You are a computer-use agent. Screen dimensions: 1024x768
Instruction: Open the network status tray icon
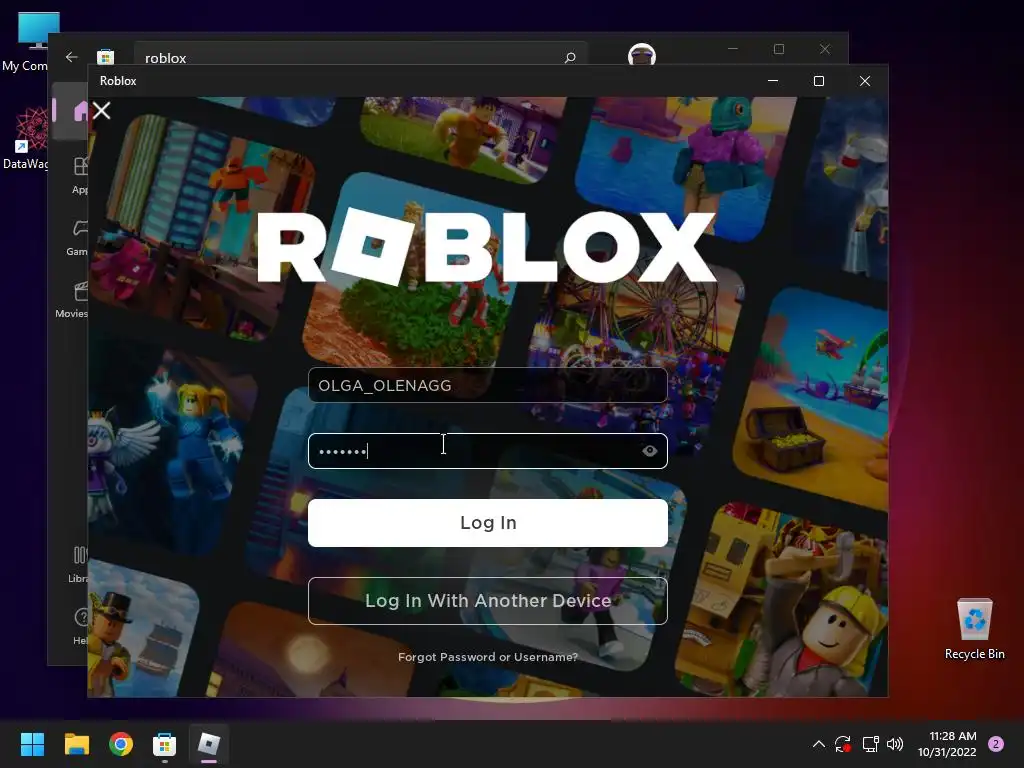pyautogui.click(x=870, y=744)
